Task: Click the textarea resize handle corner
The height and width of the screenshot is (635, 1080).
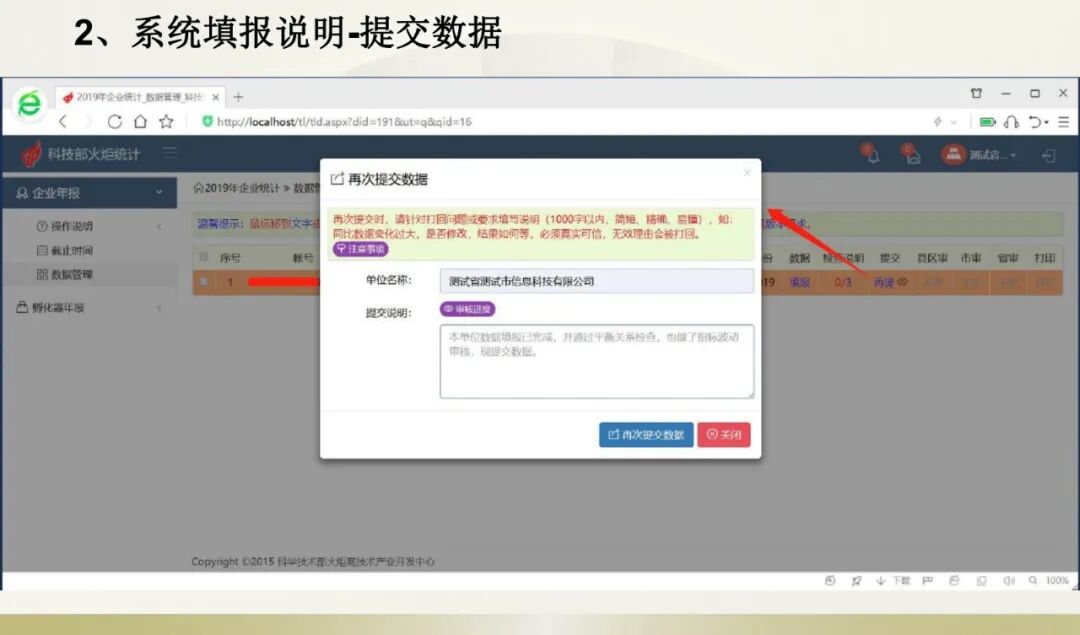Action: pyautogui.click(x=750, y=394)
